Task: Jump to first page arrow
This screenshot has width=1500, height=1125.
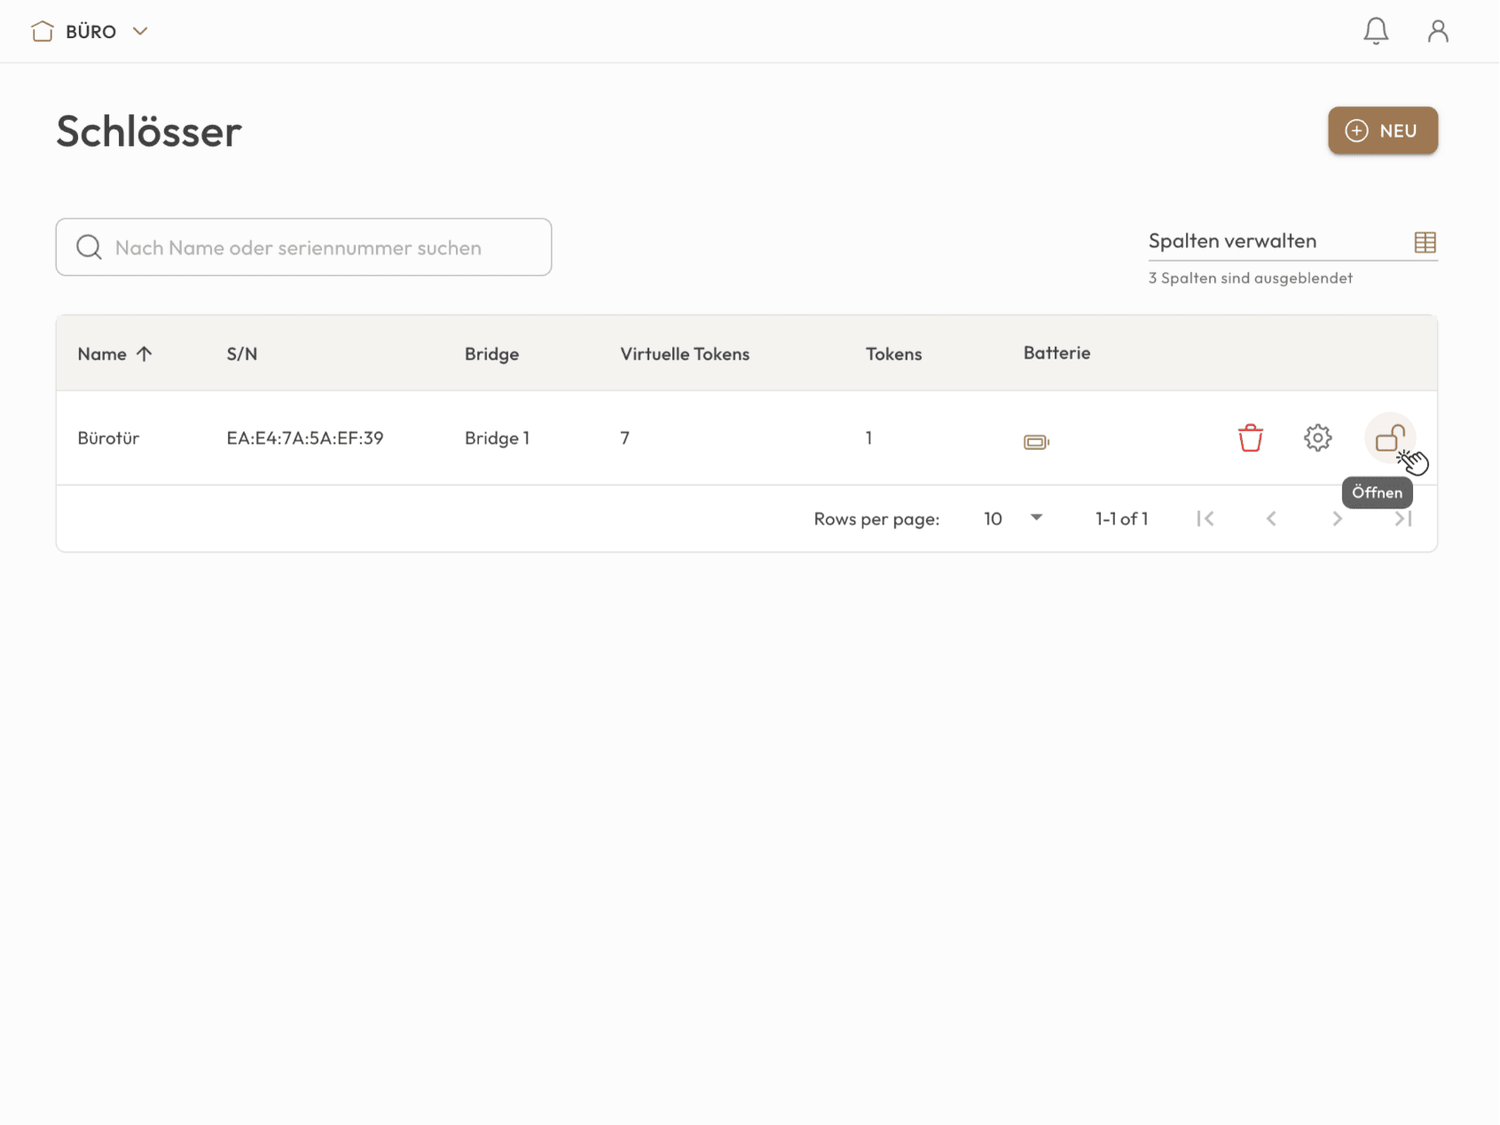Action: [1205, 518]
